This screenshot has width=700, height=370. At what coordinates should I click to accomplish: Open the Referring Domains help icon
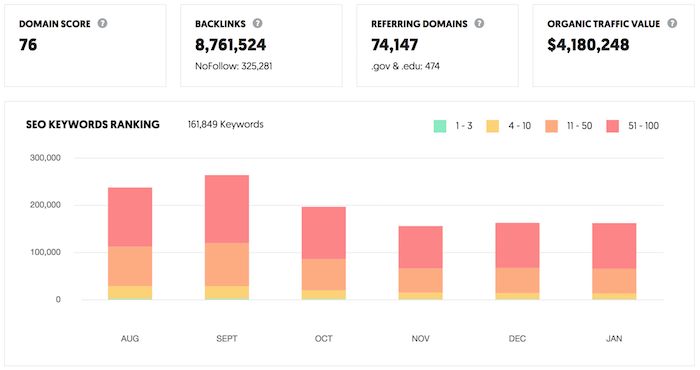click(x=479, y=23)
